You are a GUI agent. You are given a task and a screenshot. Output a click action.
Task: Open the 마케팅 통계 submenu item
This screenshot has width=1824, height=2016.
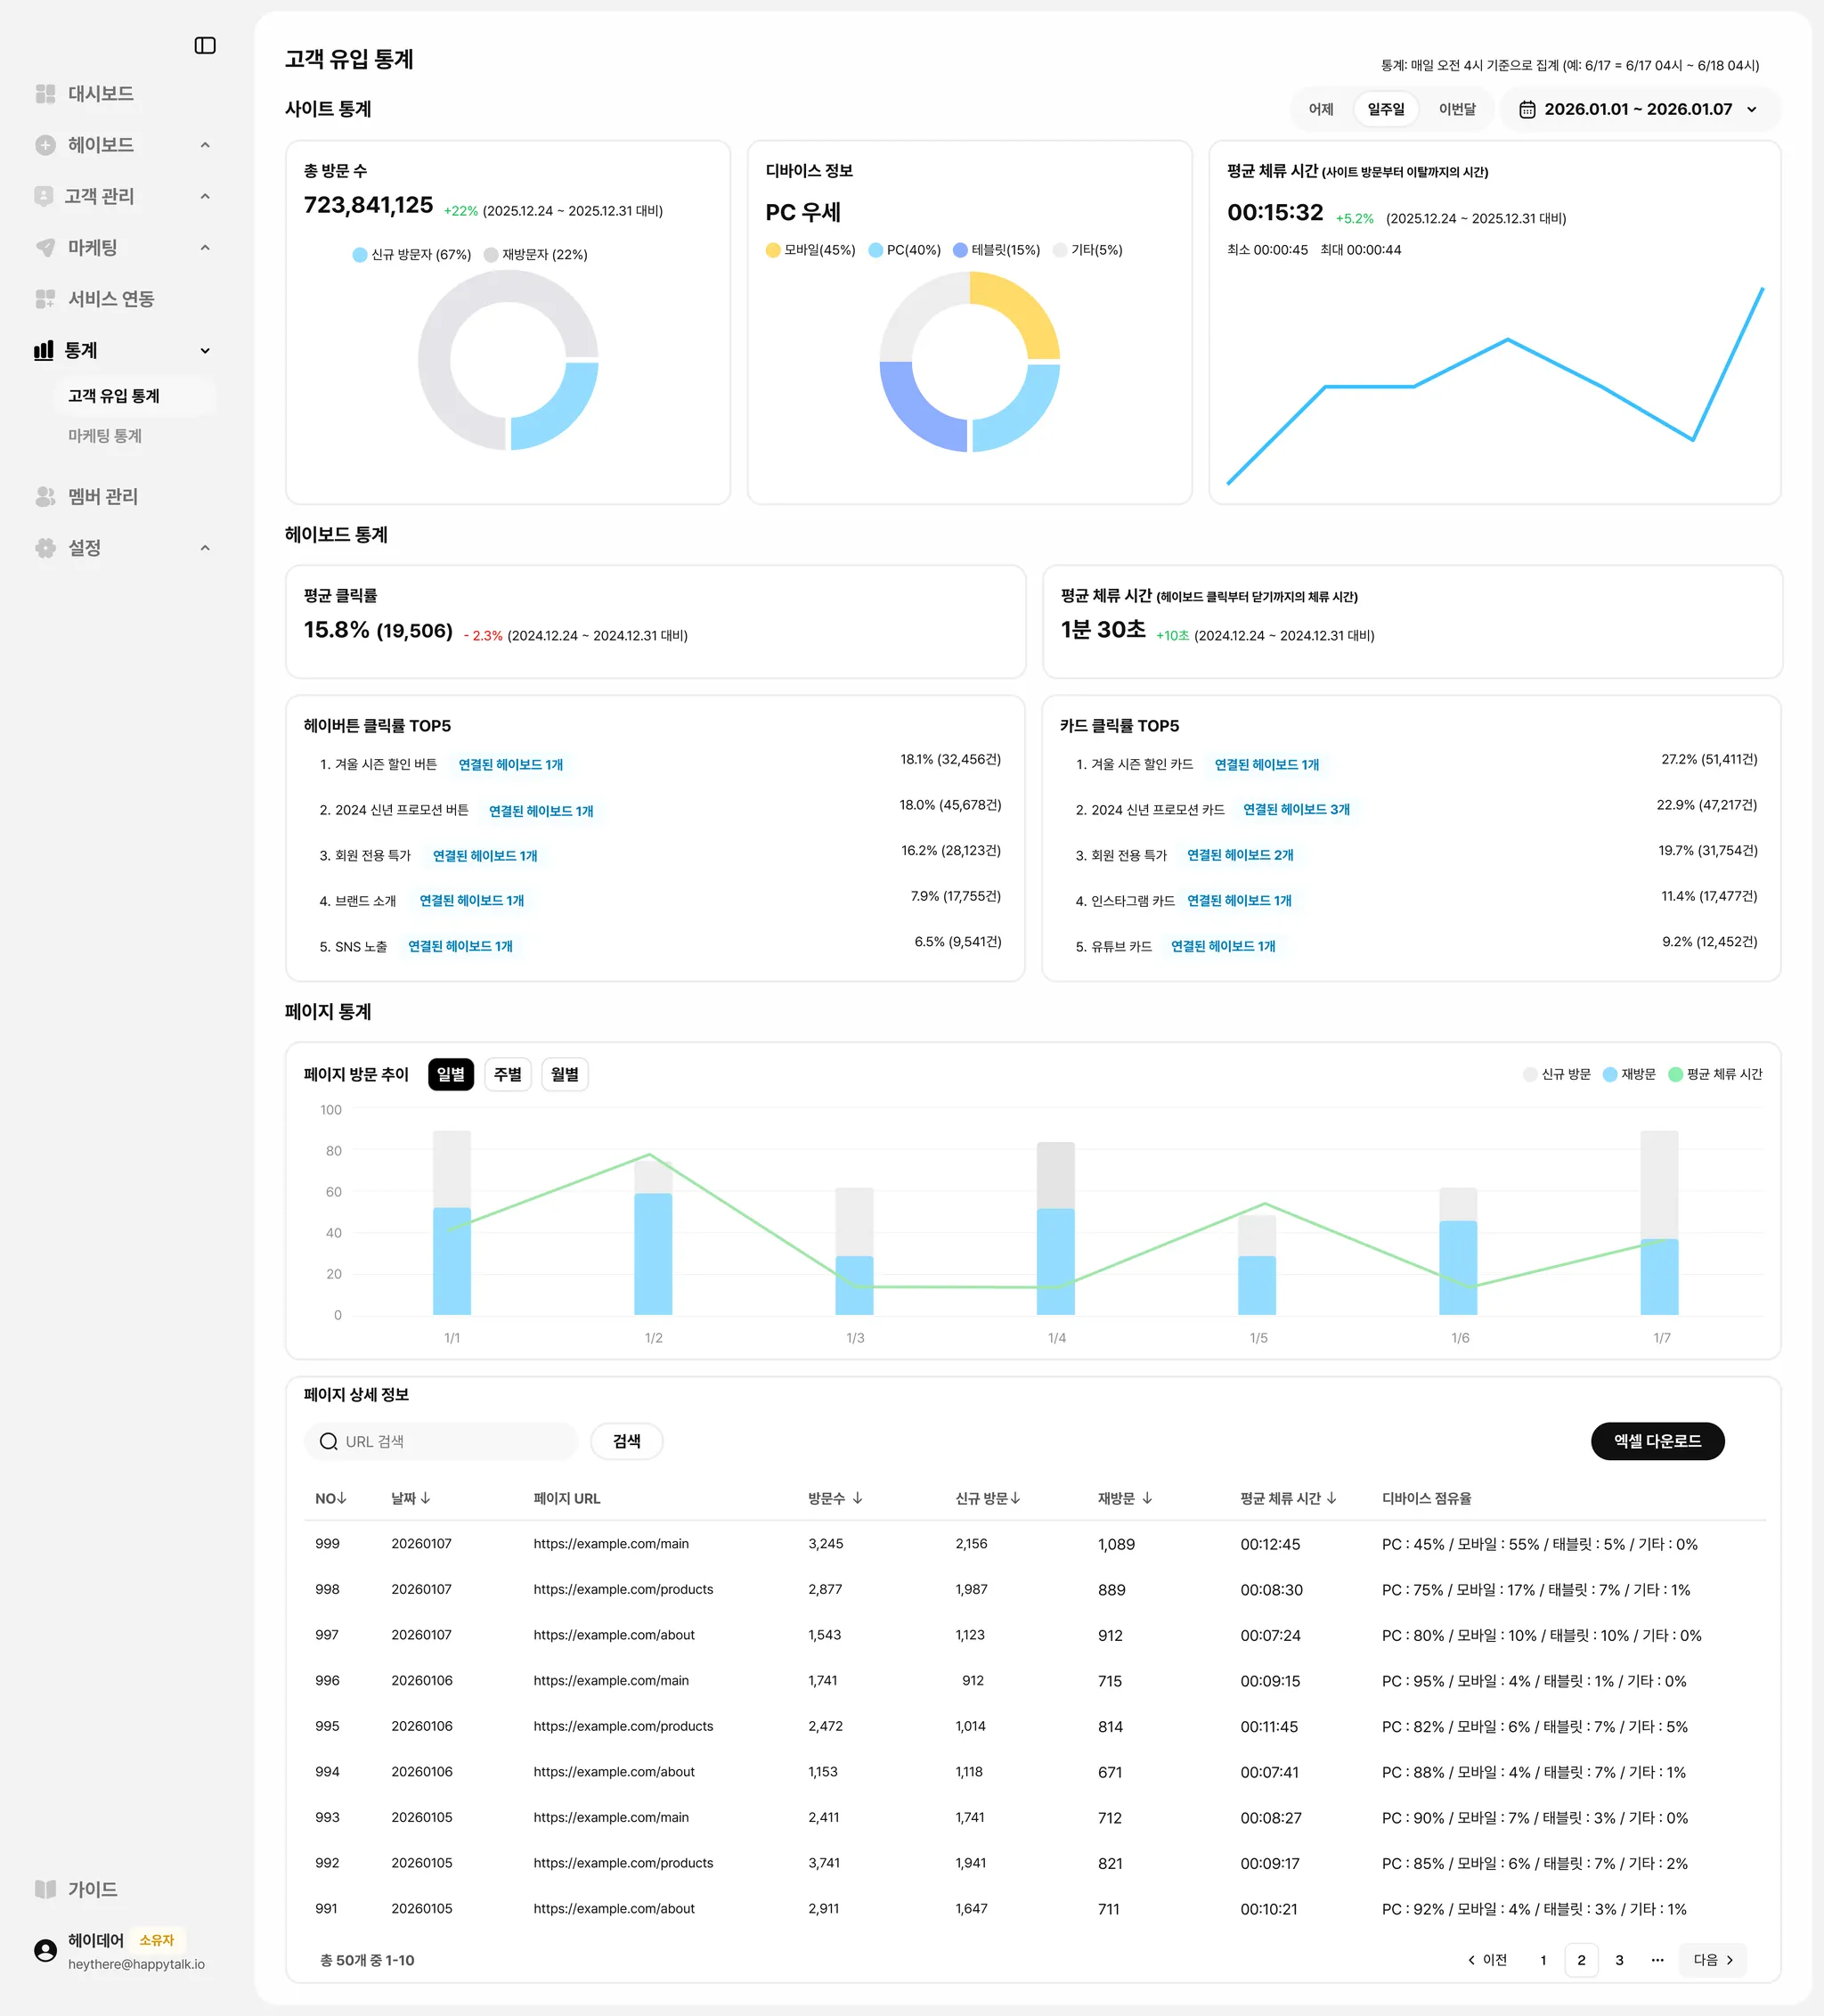pos(105,436)
